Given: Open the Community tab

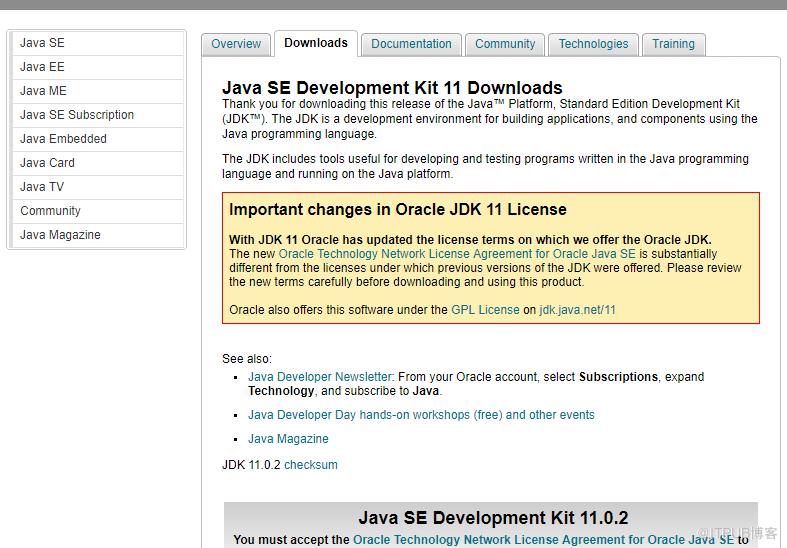Looking at the screenshot, I should (505, 44).
